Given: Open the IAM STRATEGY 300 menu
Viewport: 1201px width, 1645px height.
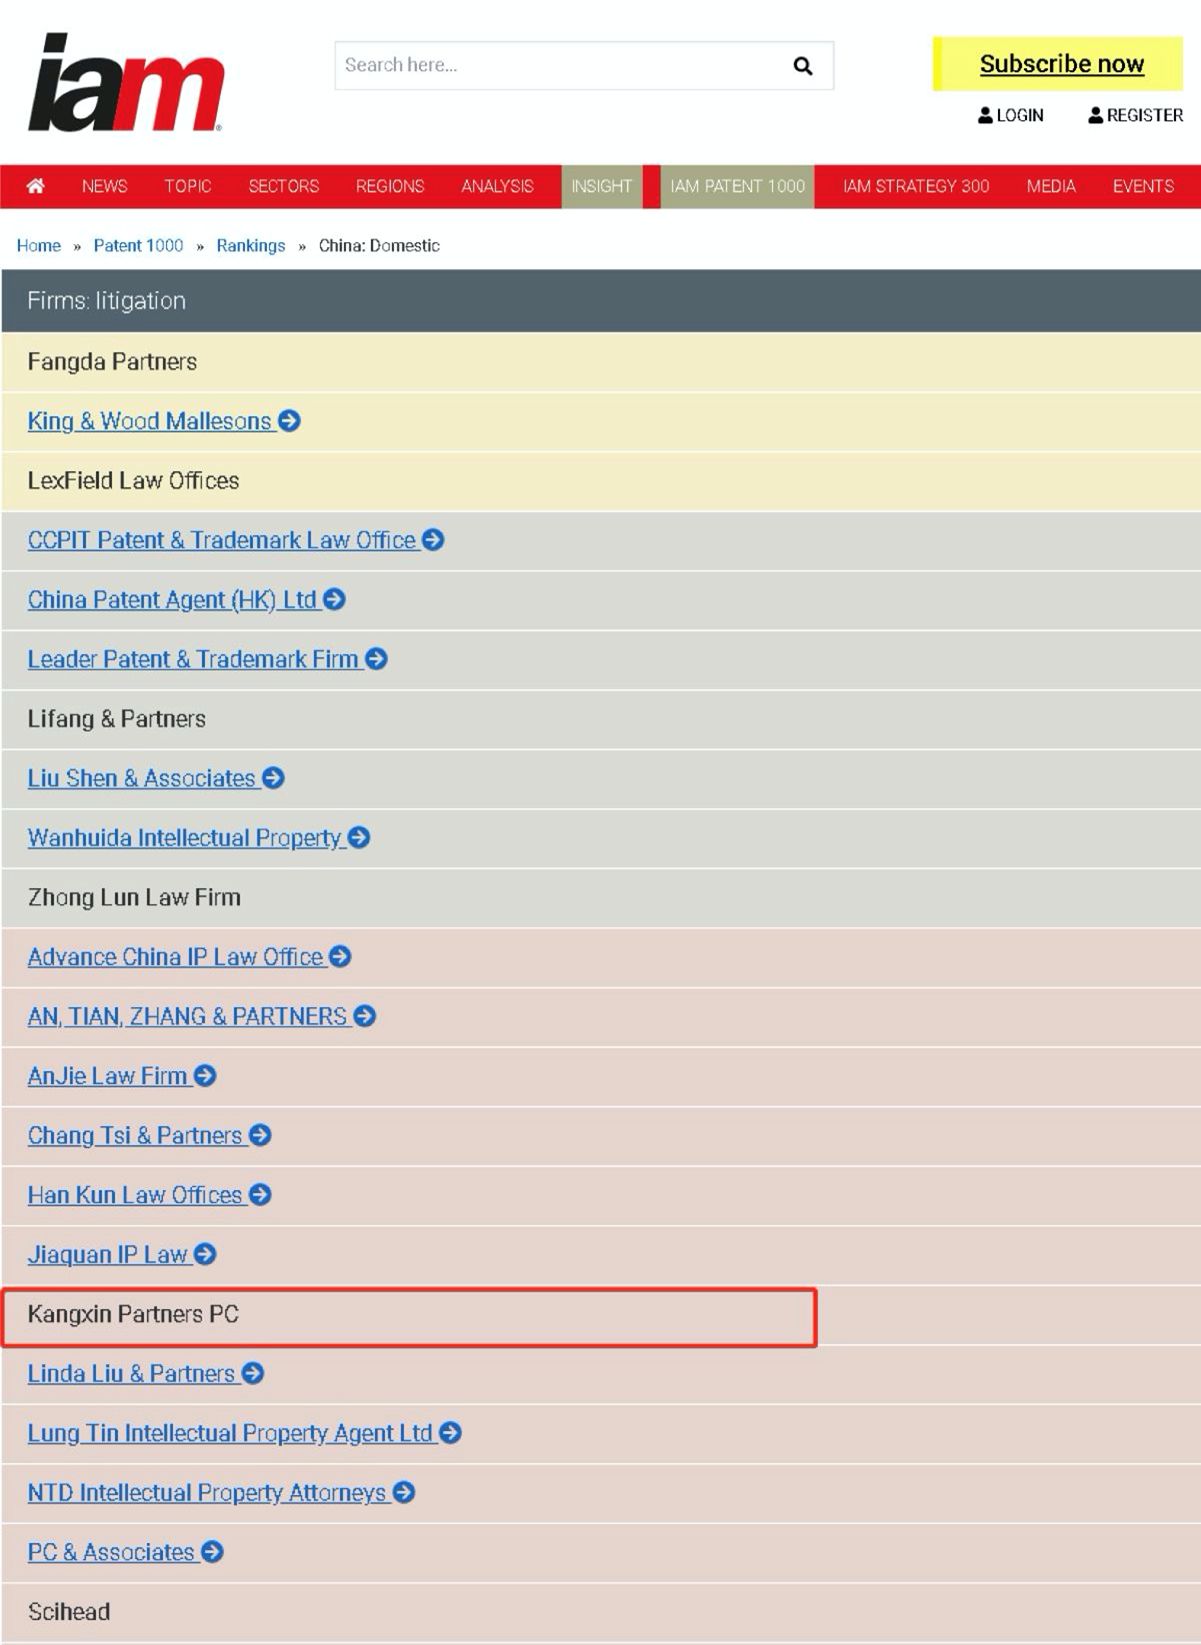Looking at the screenshot, I should (916, 186).
